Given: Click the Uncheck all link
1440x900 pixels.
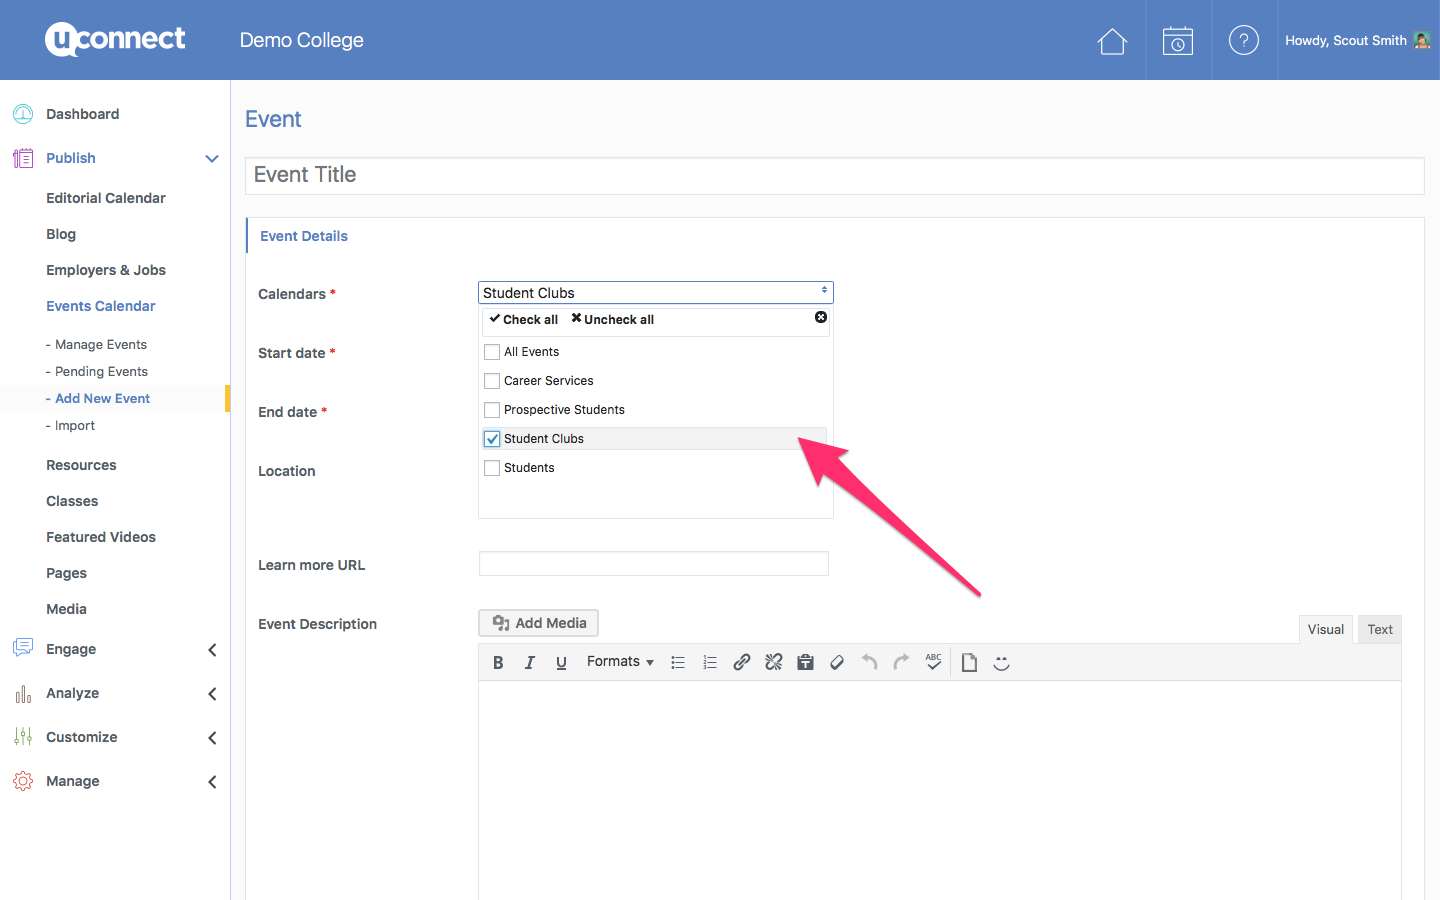Looking at the screenshot, I should click(x=612, y=320).
